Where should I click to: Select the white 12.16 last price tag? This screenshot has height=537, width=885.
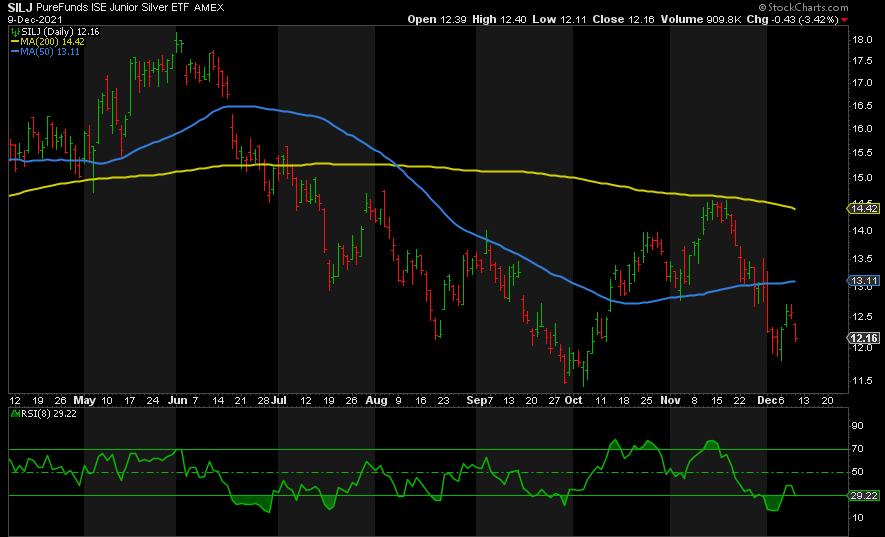tap(863, 338)
